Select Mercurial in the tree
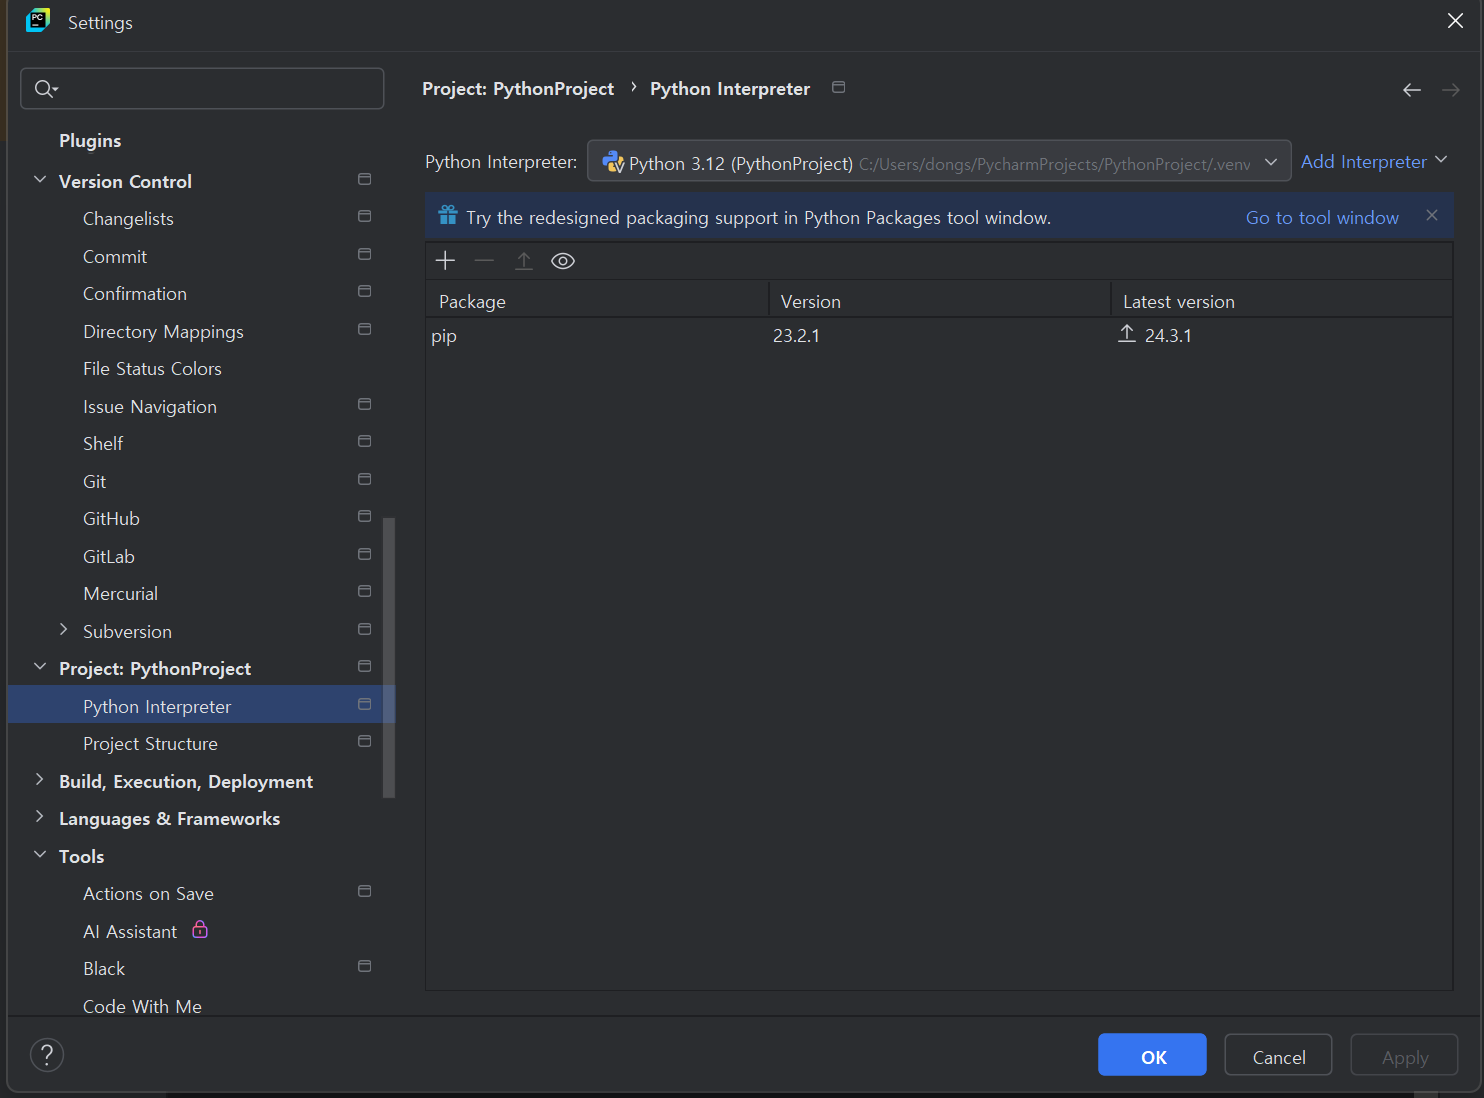 [120, 594]
